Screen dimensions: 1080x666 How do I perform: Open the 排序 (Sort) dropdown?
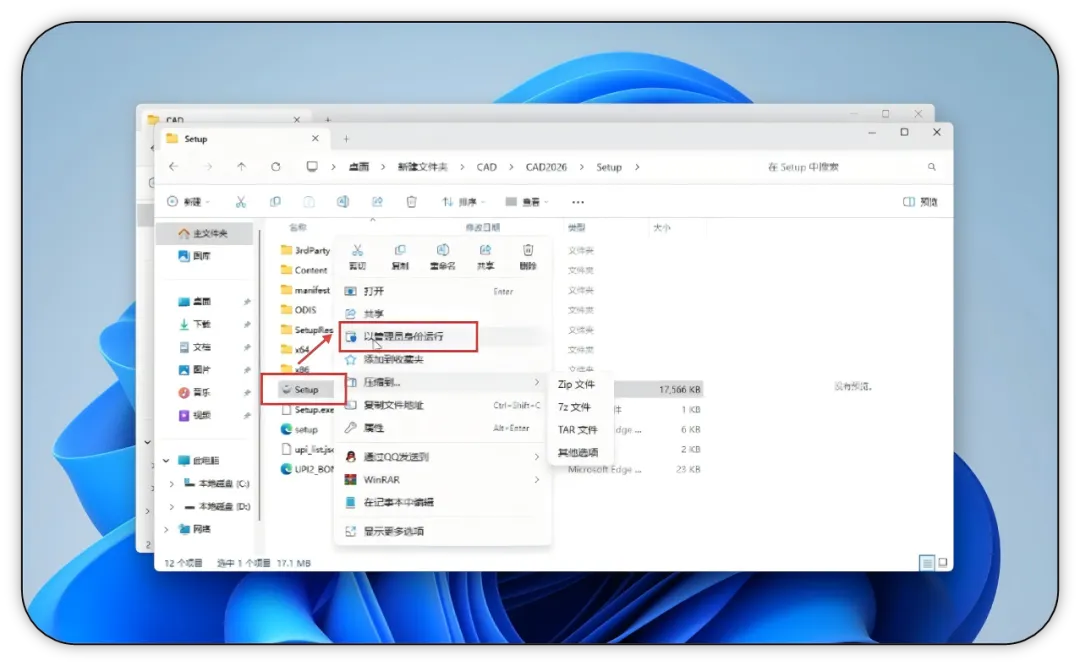point(463,202)
